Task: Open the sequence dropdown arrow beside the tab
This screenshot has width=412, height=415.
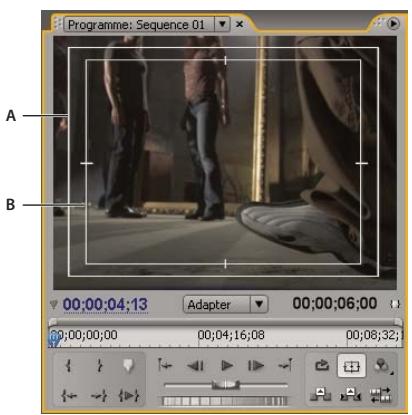Action: pos(222,24)
